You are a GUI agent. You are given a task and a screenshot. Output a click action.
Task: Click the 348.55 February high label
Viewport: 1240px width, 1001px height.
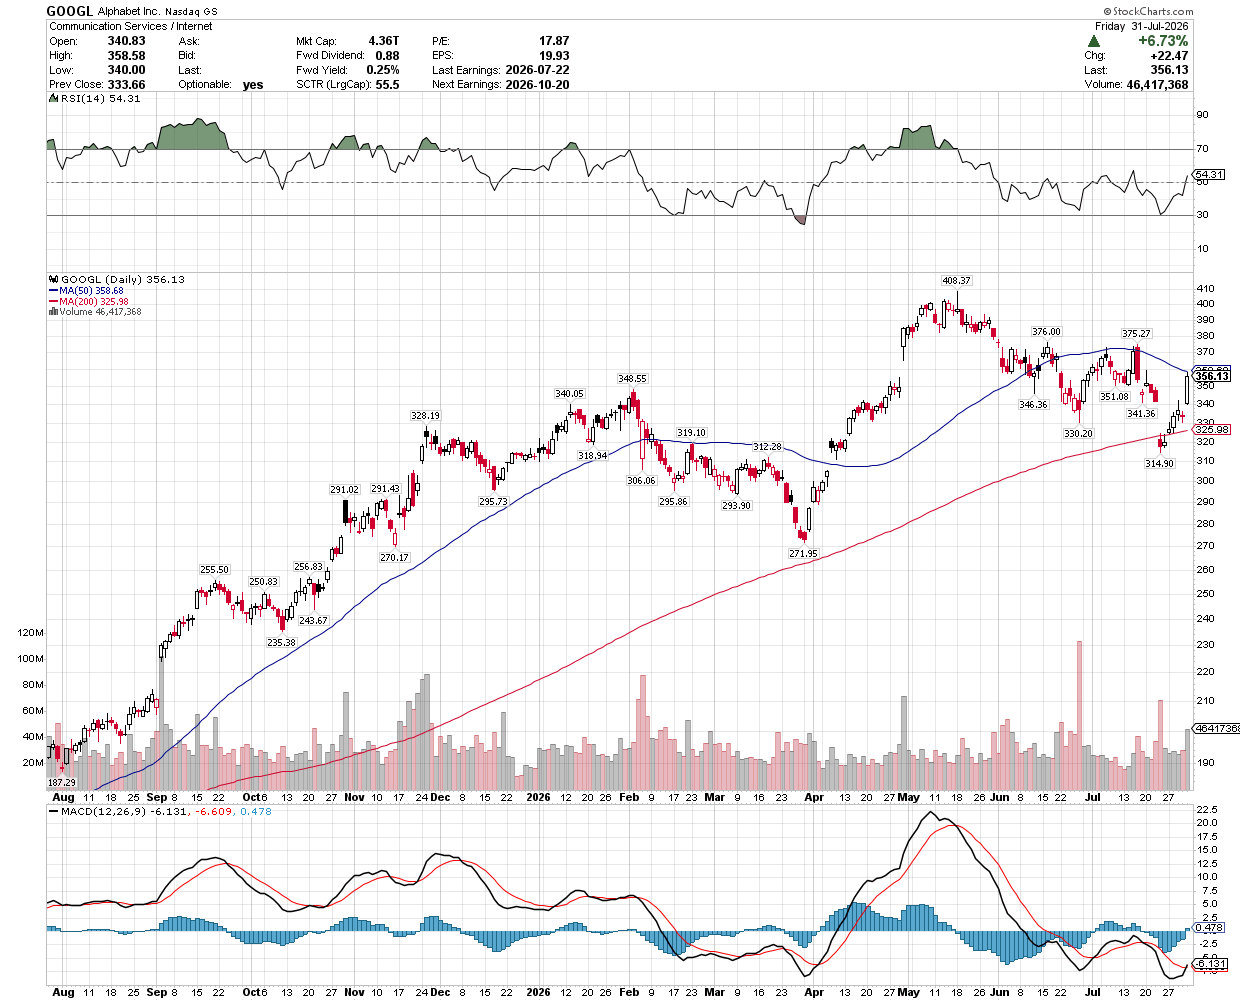(632, 379)
